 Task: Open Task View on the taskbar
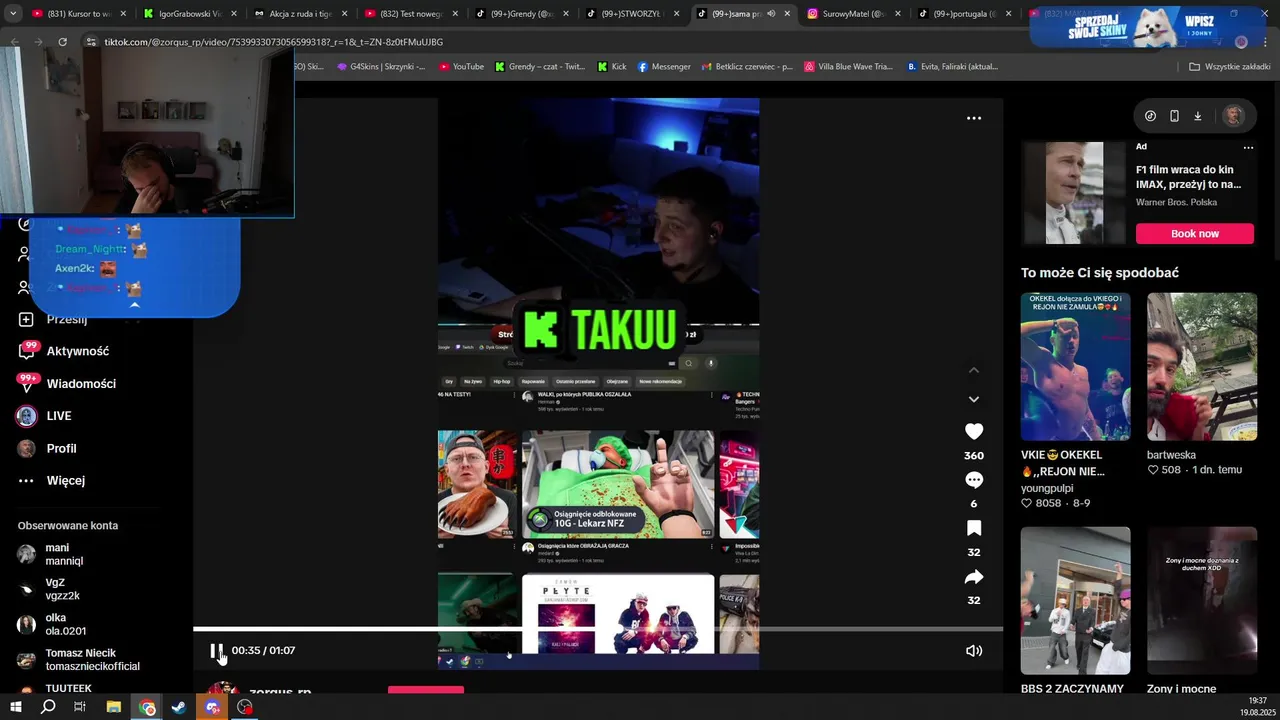(x=80, y=707)
